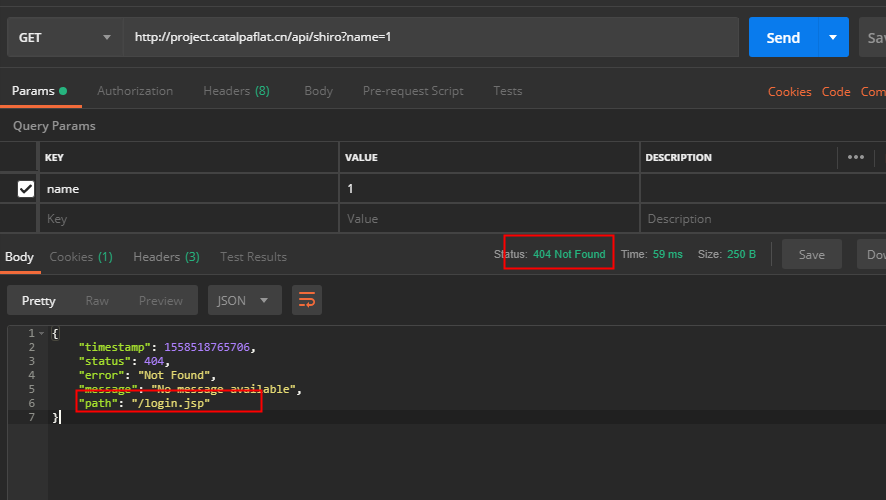Switch response view to Raw
Screen dimensions: 886x500
pyautogui.click(x=97, y=301)
